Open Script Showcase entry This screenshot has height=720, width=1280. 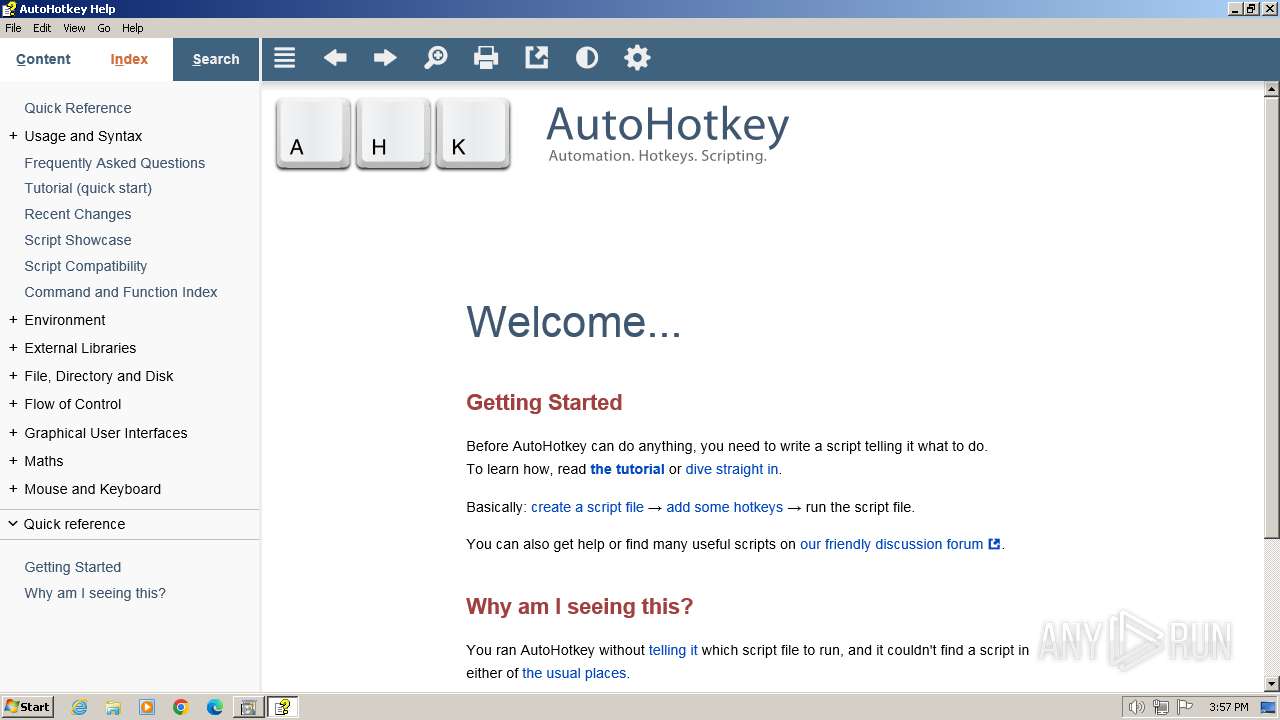(78, 240)
